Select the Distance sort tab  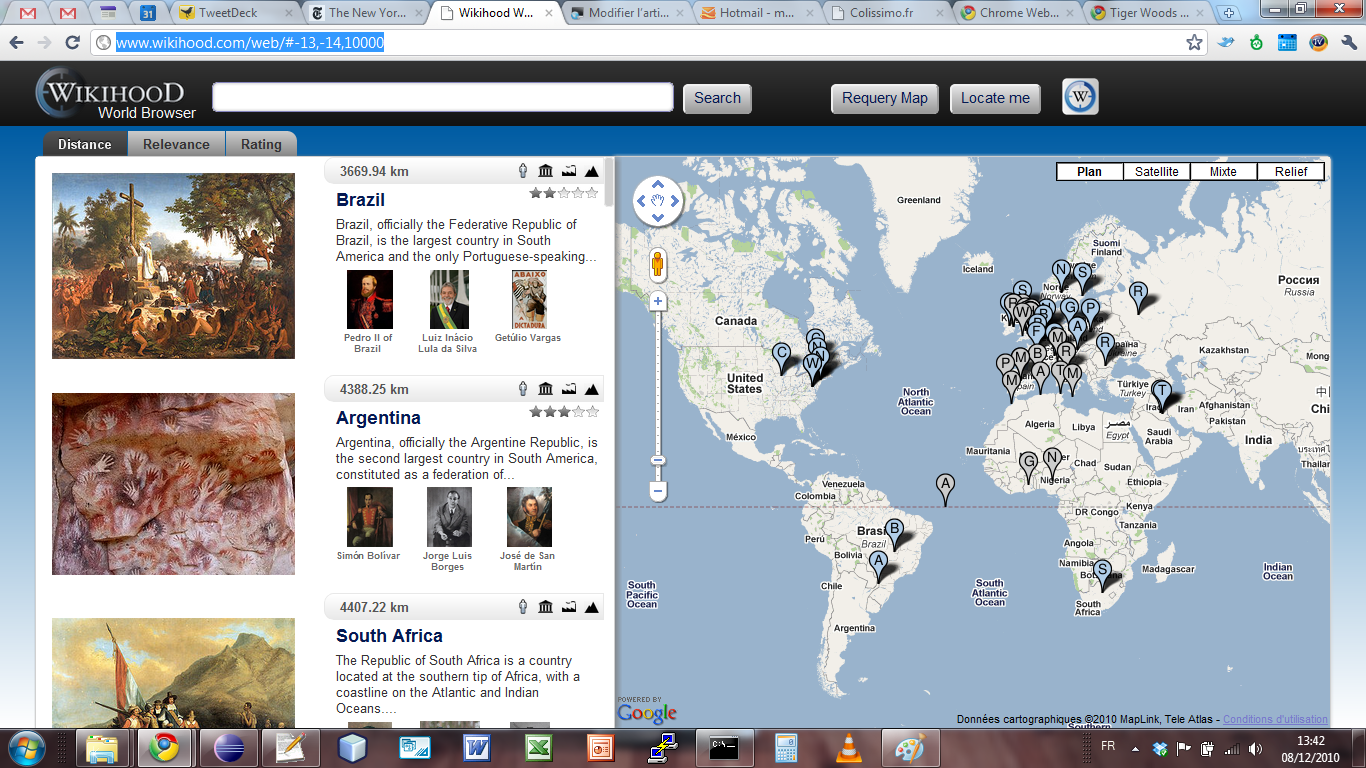tap(85, 144)
